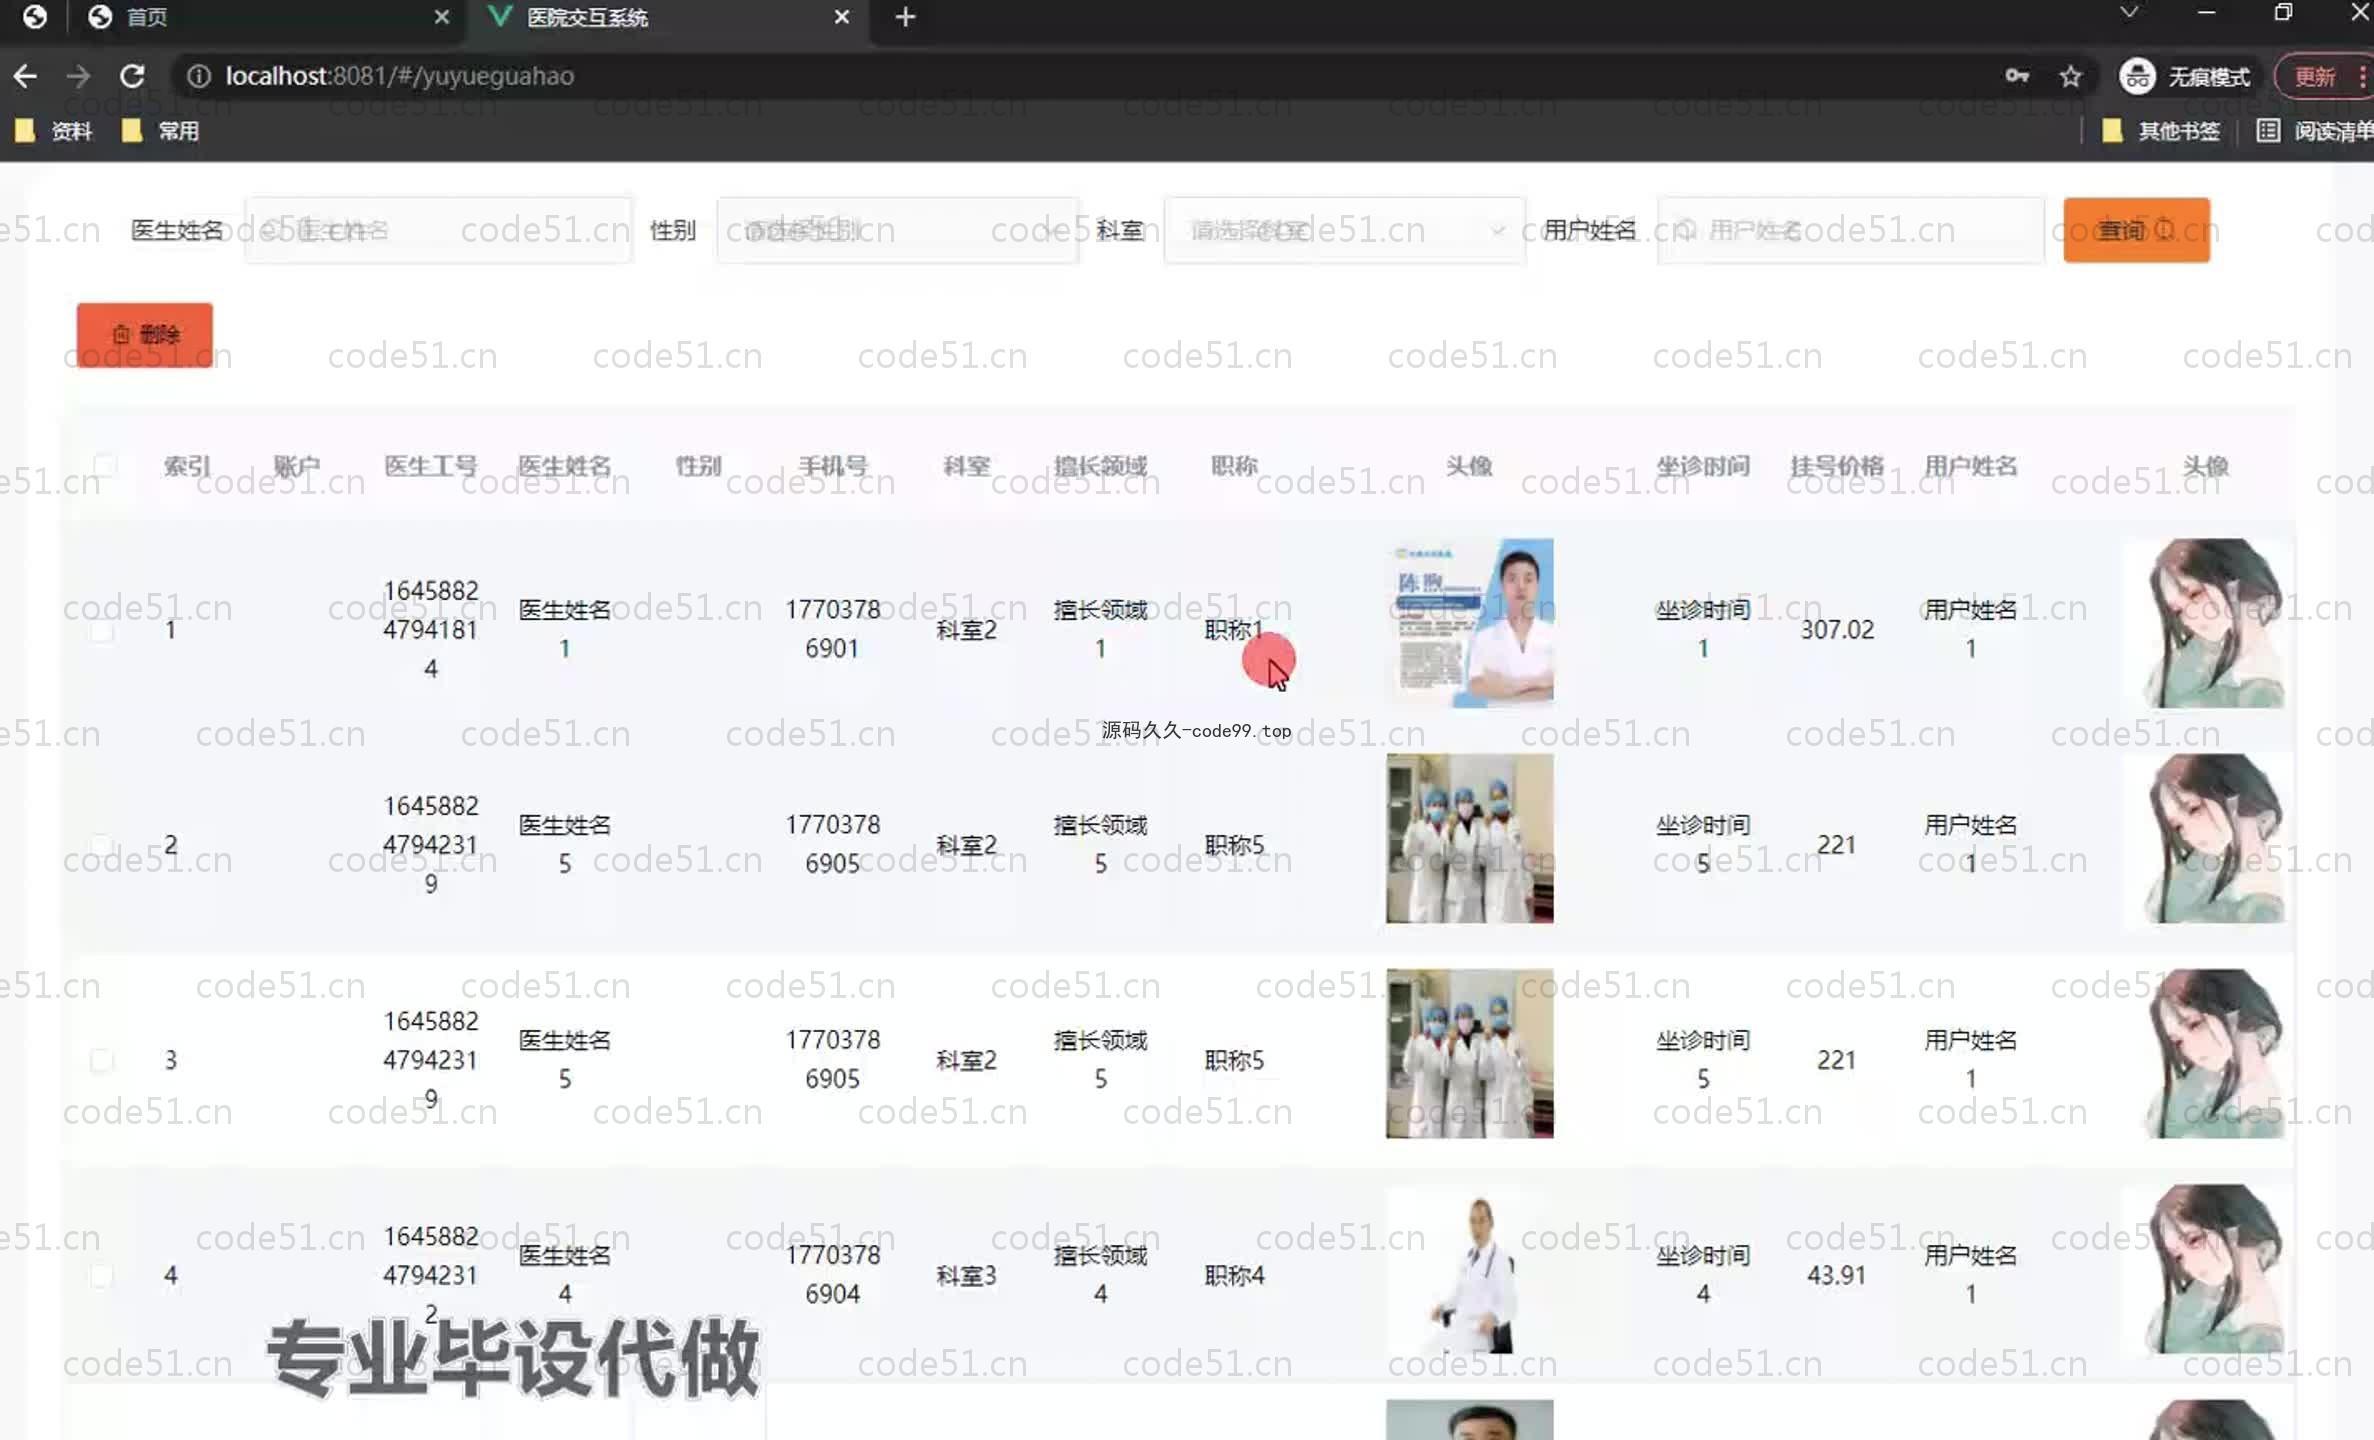Screen dimensions: 2374x1440
Task: Click the browser back arrow
Action: pyautogui.click(x=25, y=76)
